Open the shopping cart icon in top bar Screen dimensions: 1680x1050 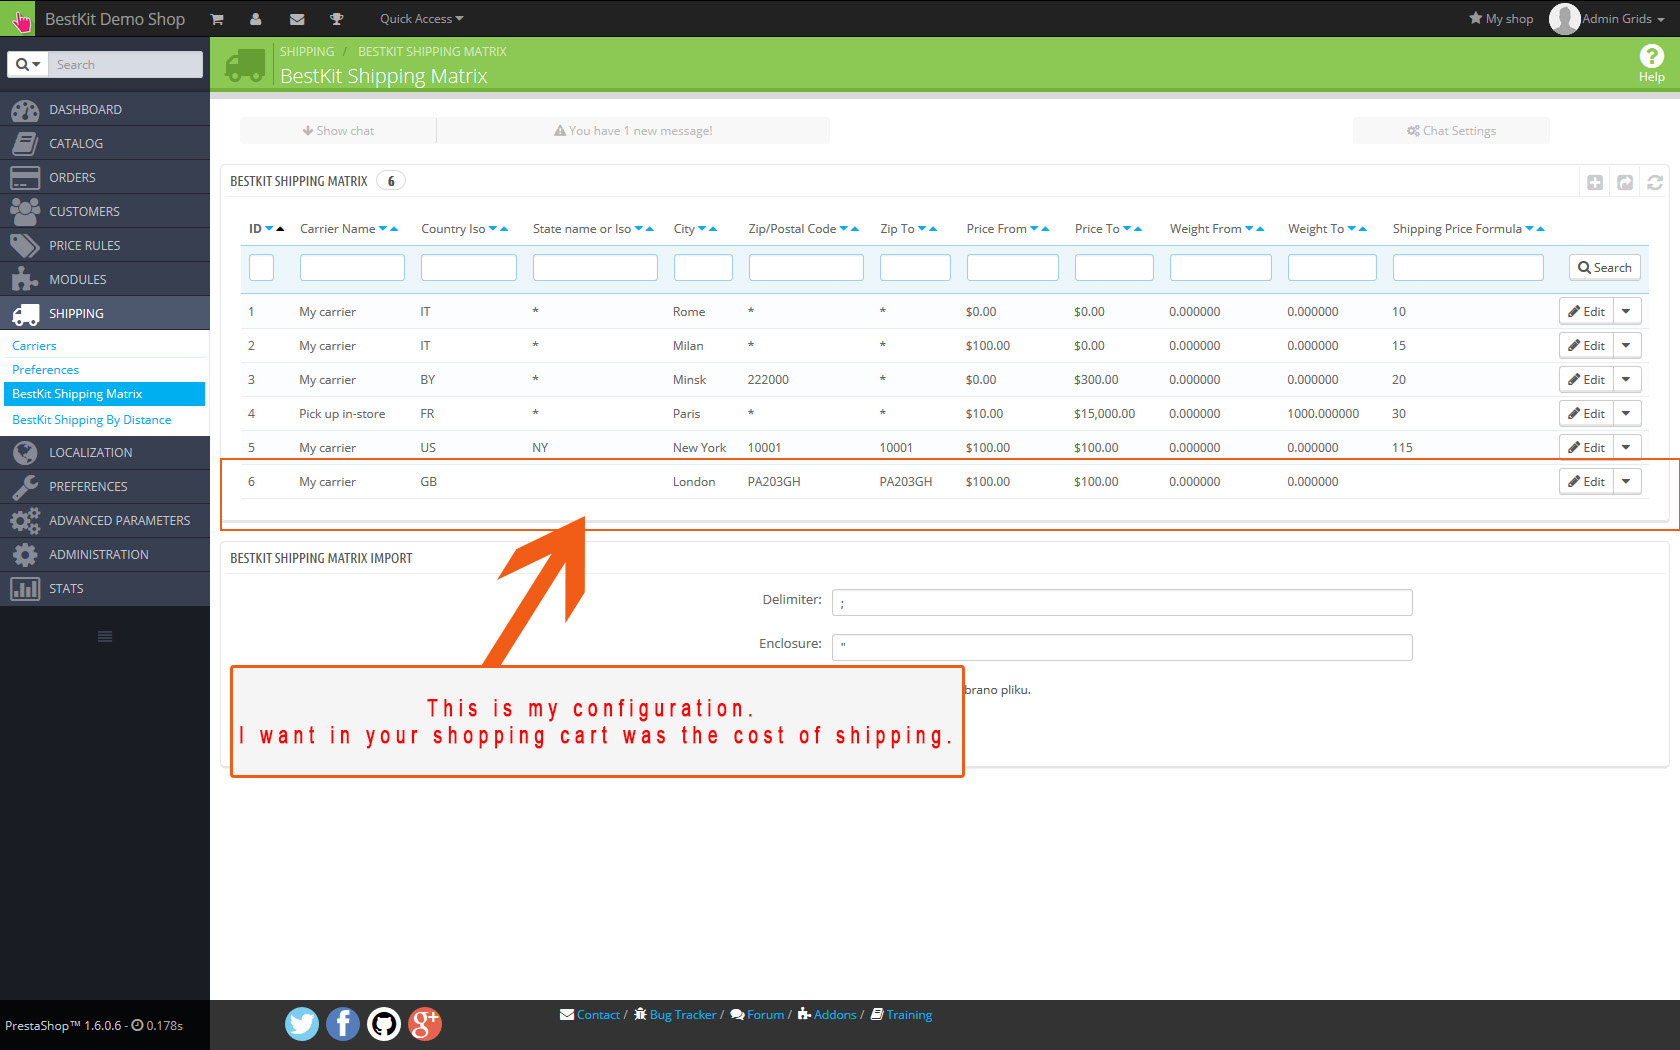(217, 19)
